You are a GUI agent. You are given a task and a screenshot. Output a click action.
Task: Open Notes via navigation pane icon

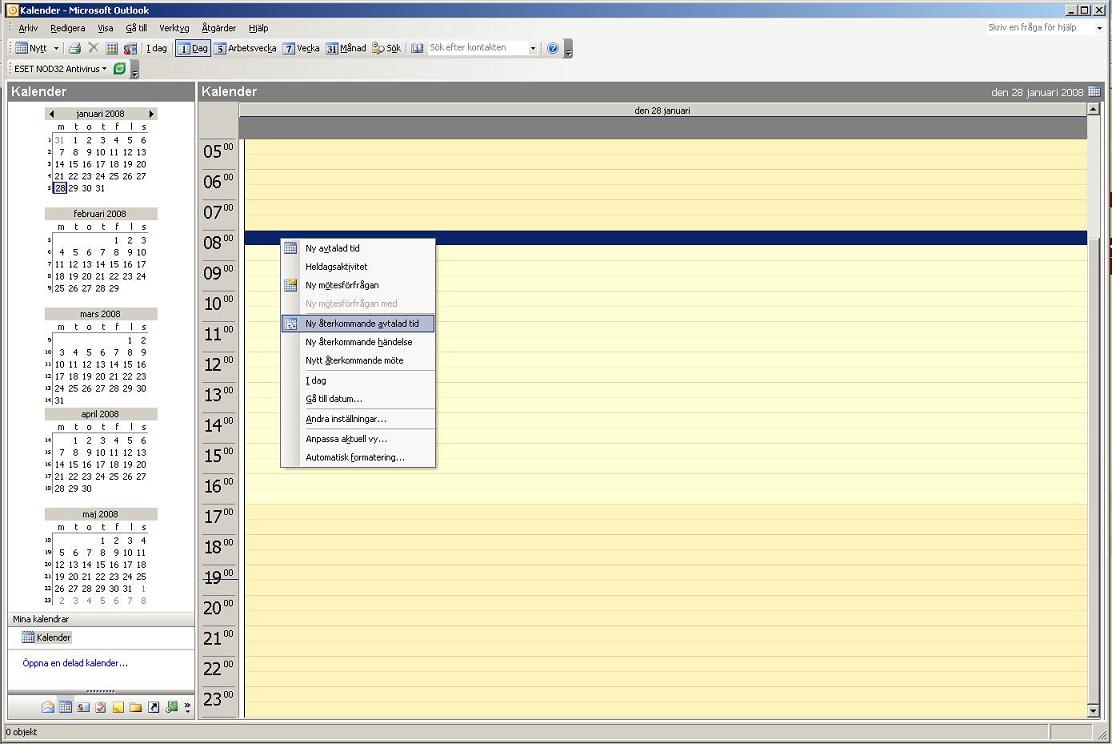tap(118, 707)
